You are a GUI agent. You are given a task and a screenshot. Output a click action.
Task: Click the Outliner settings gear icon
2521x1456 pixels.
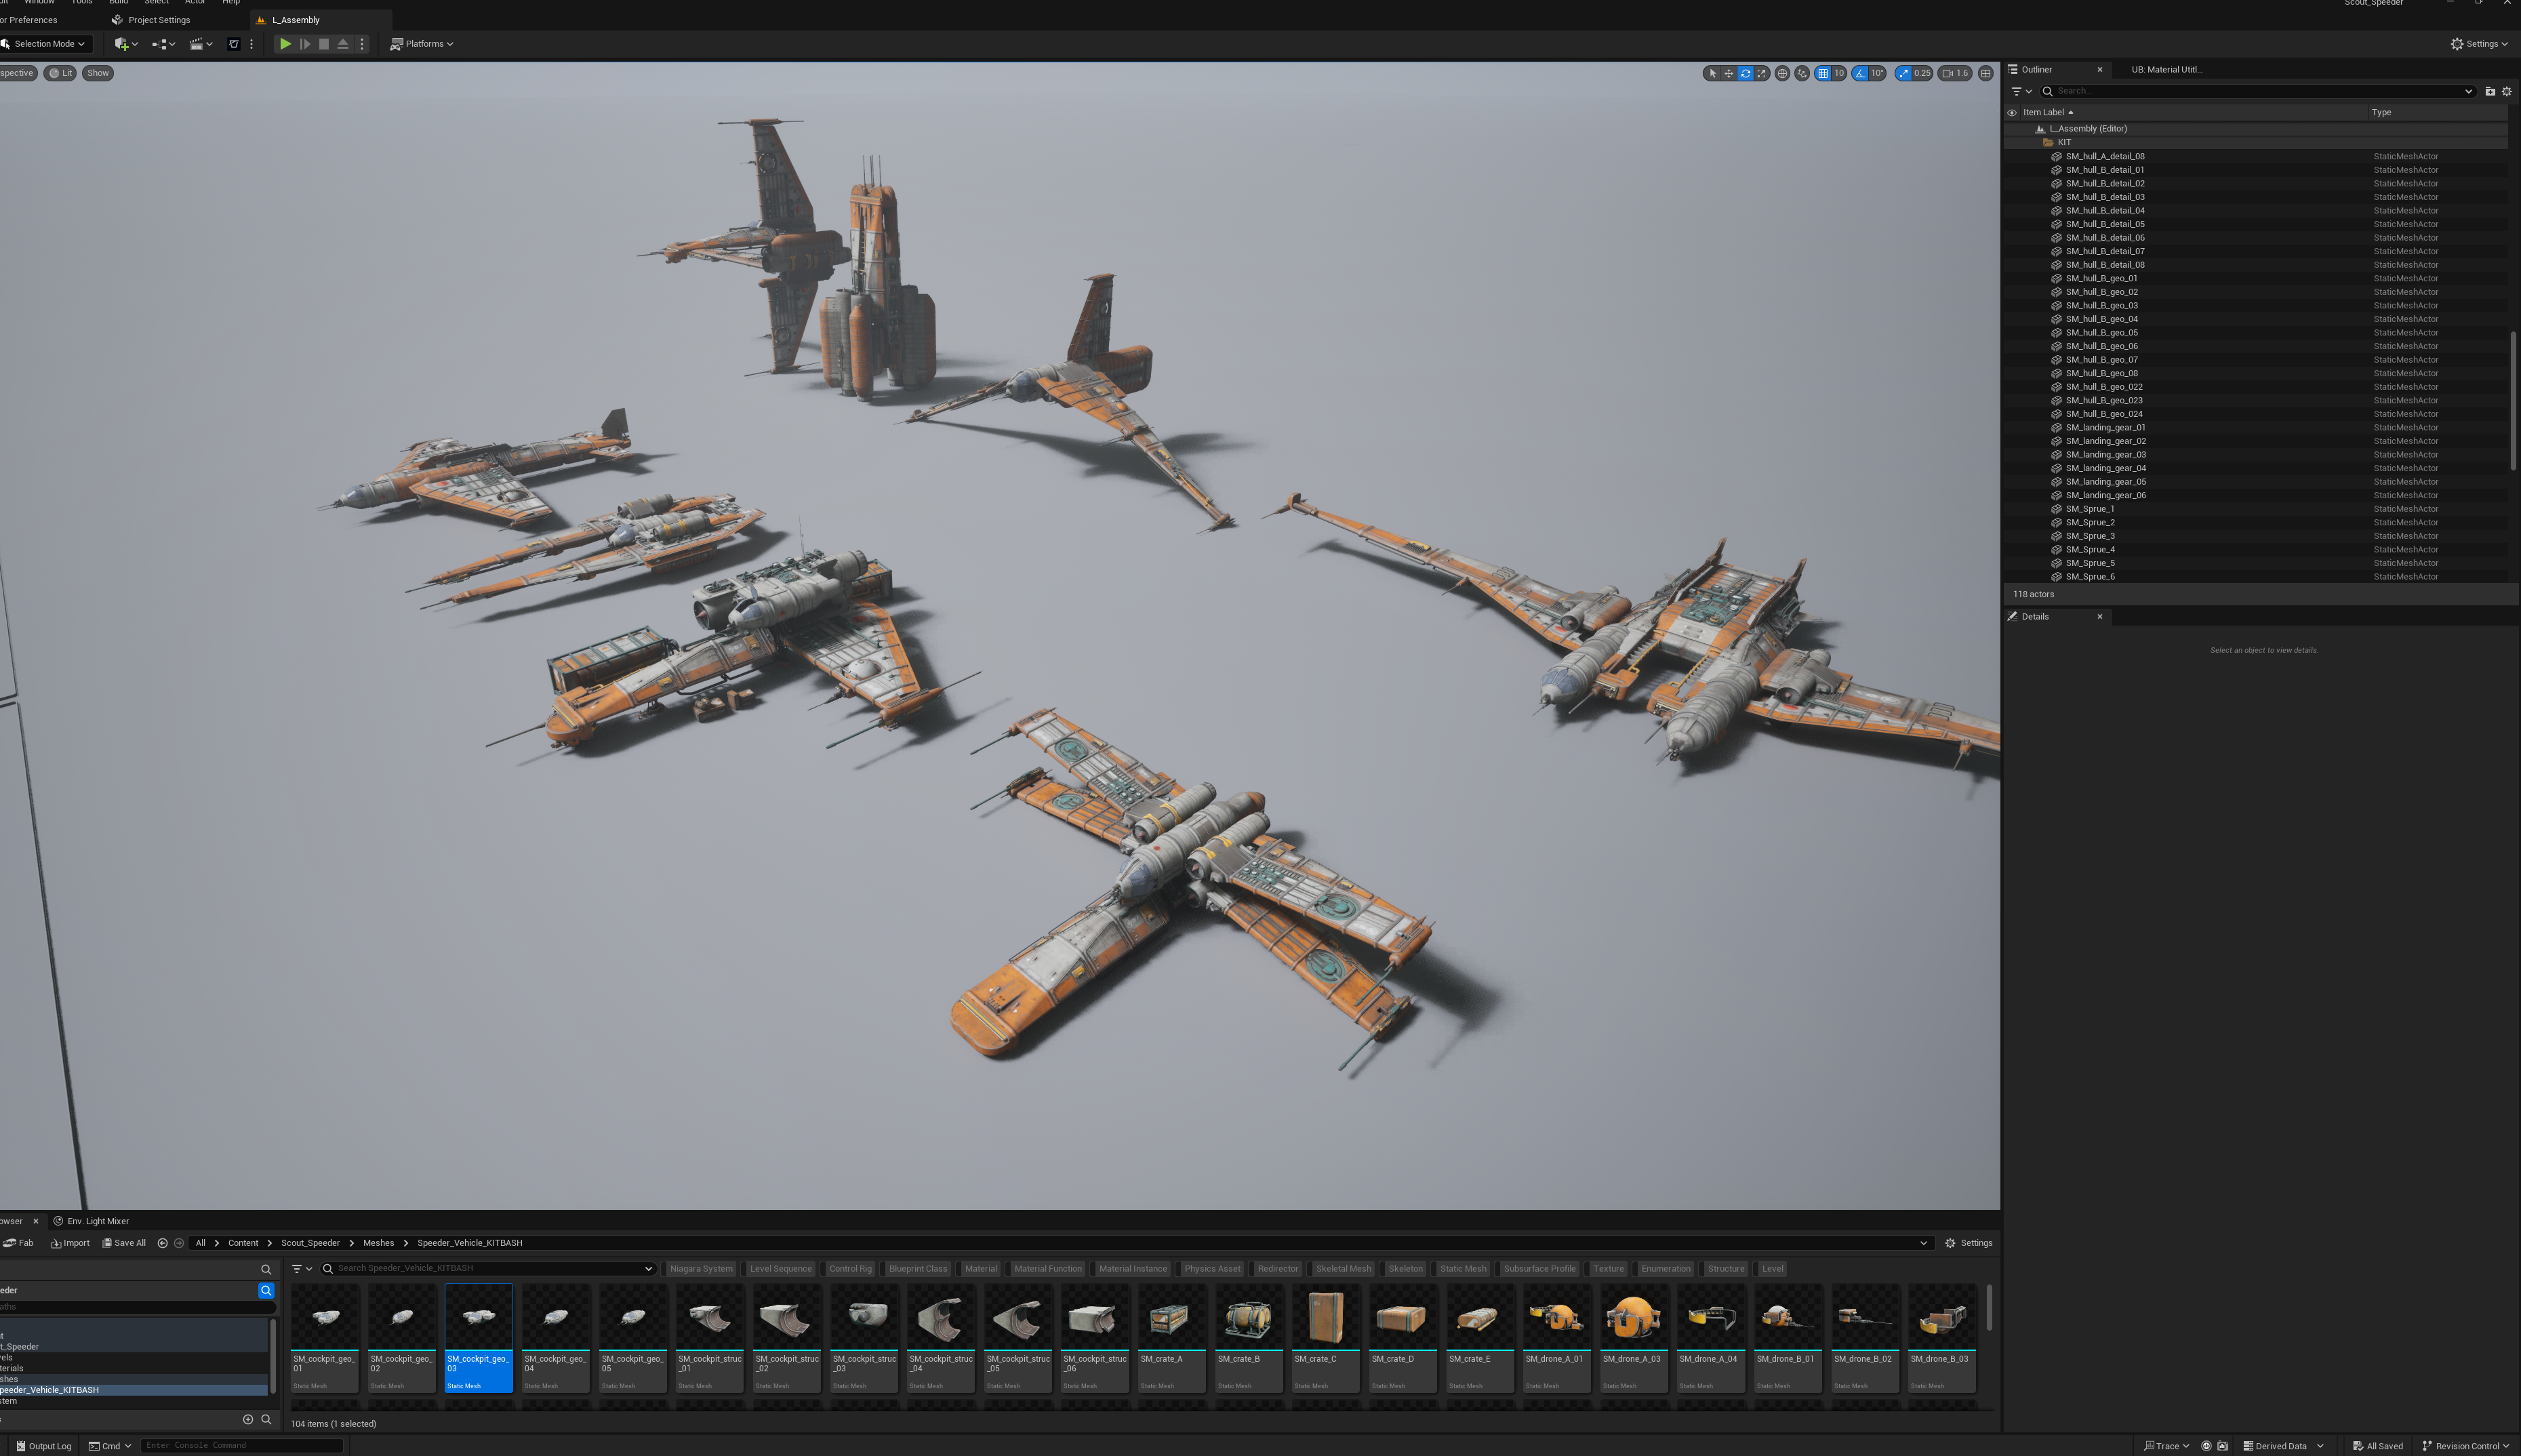2507,91
